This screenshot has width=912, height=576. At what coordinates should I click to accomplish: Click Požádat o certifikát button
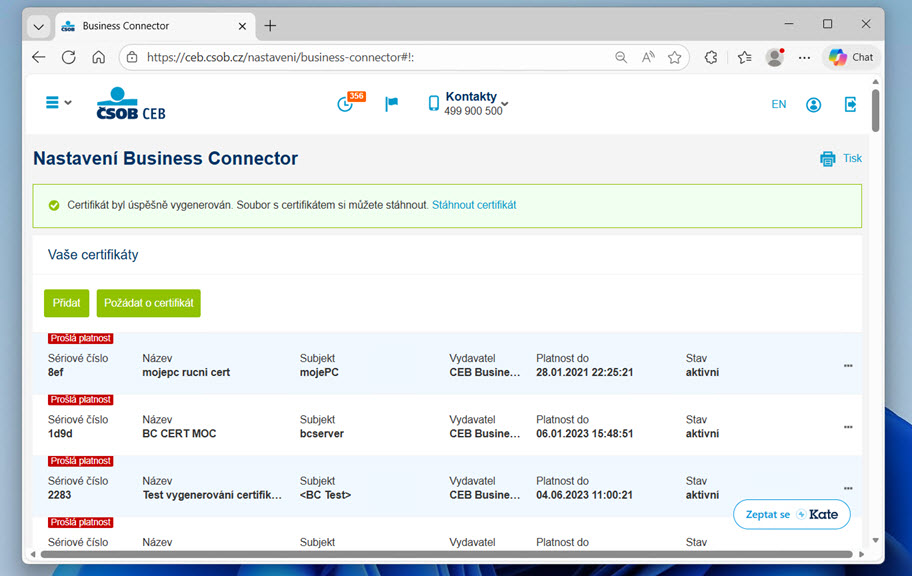coord(148,303)
